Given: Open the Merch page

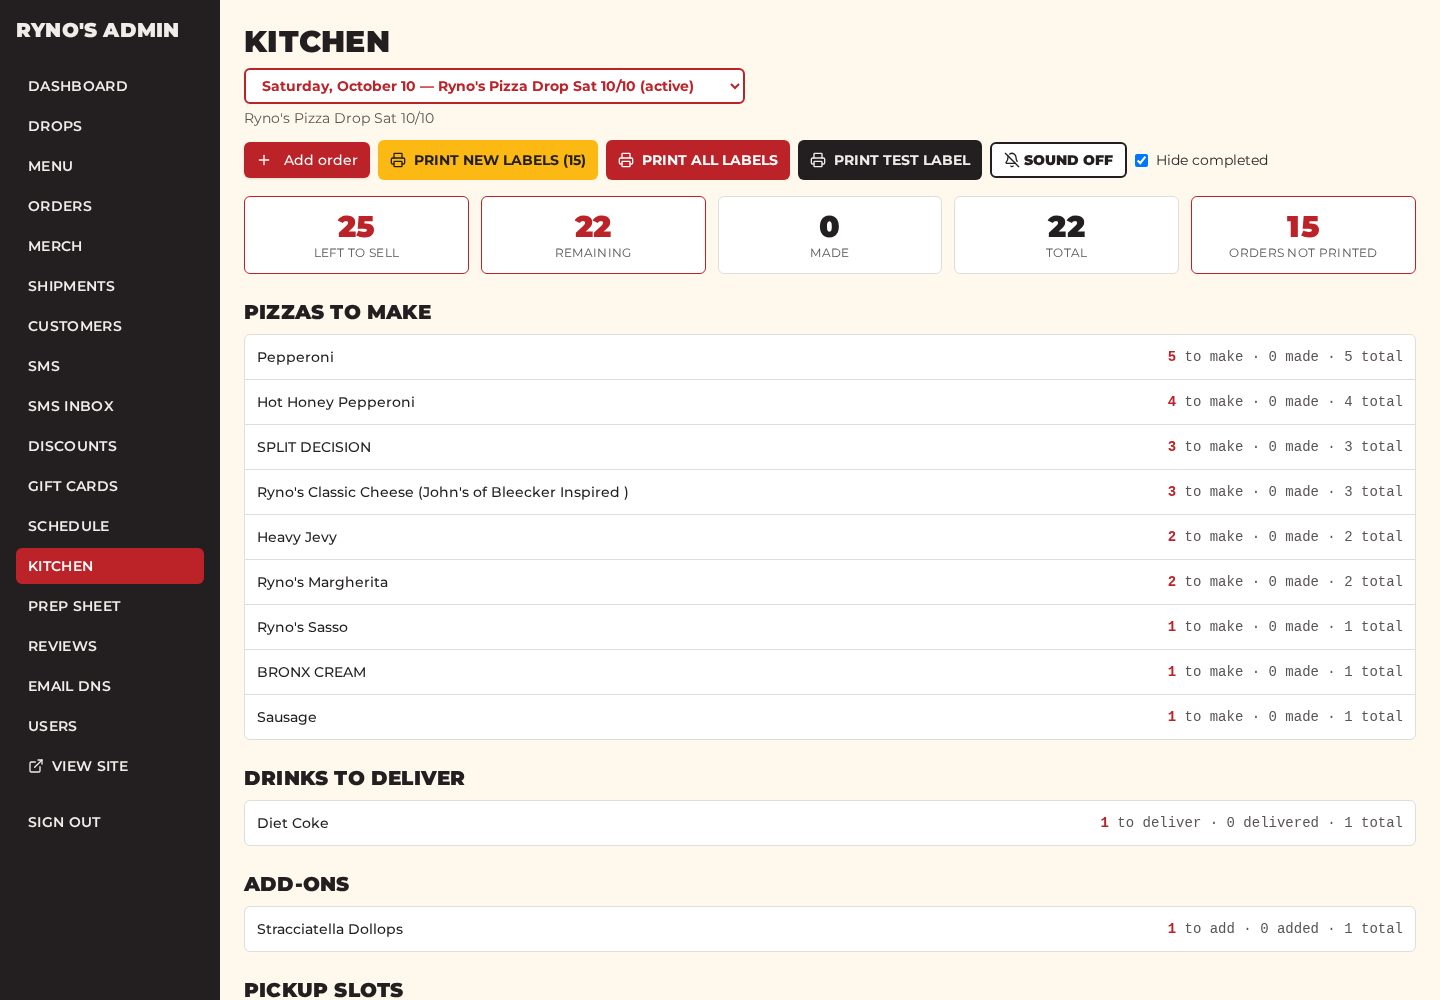Looking at the screenshot, I should (x=110, y=246).
